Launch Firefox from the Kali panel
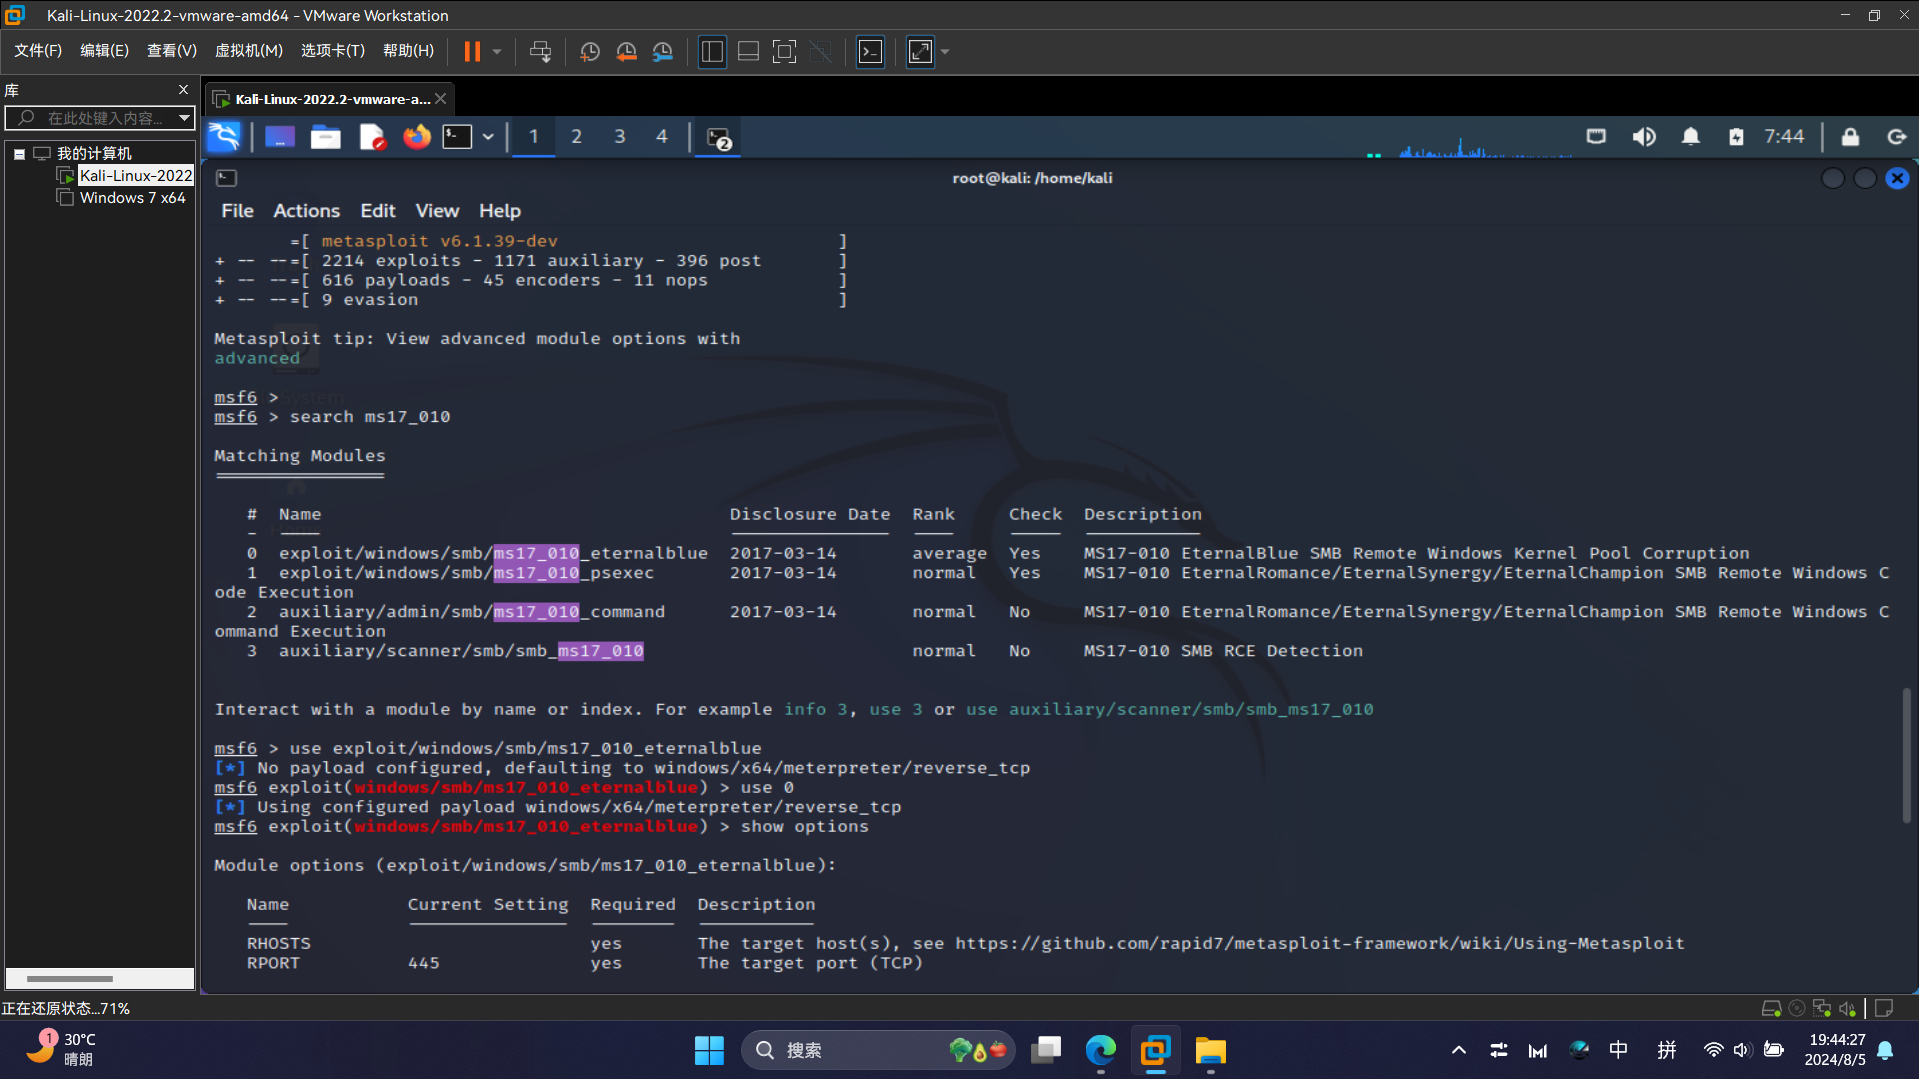Image resolution: width=1919 pixels, height=1079 pixels. (x=417, y=137)
